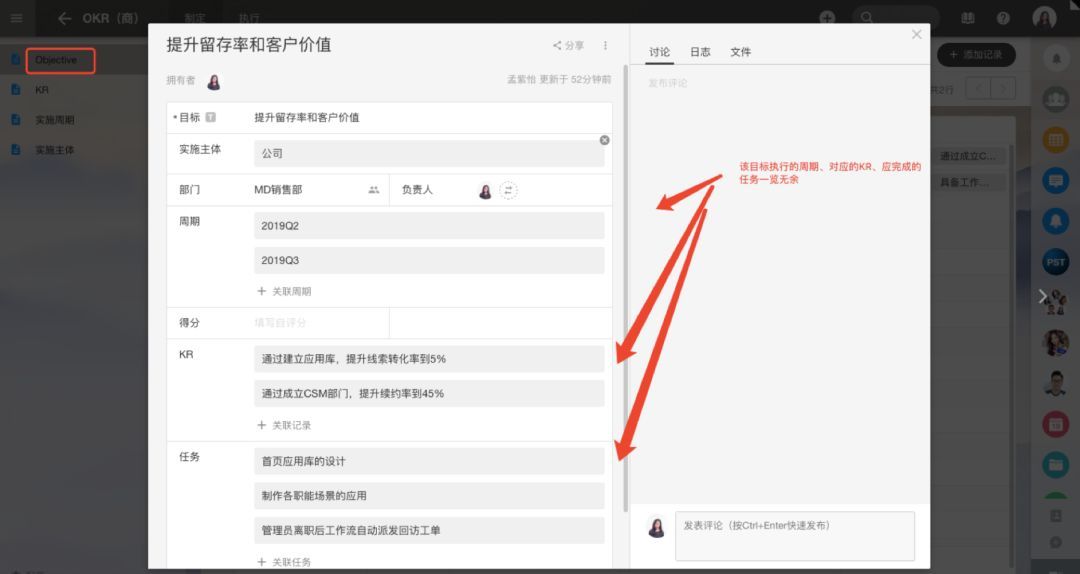Open the KR 通过成立CSM部门，提升续约率到45%
This screenshot has height=574, width=1080.
pyautogui.click(x=429, y=393)
